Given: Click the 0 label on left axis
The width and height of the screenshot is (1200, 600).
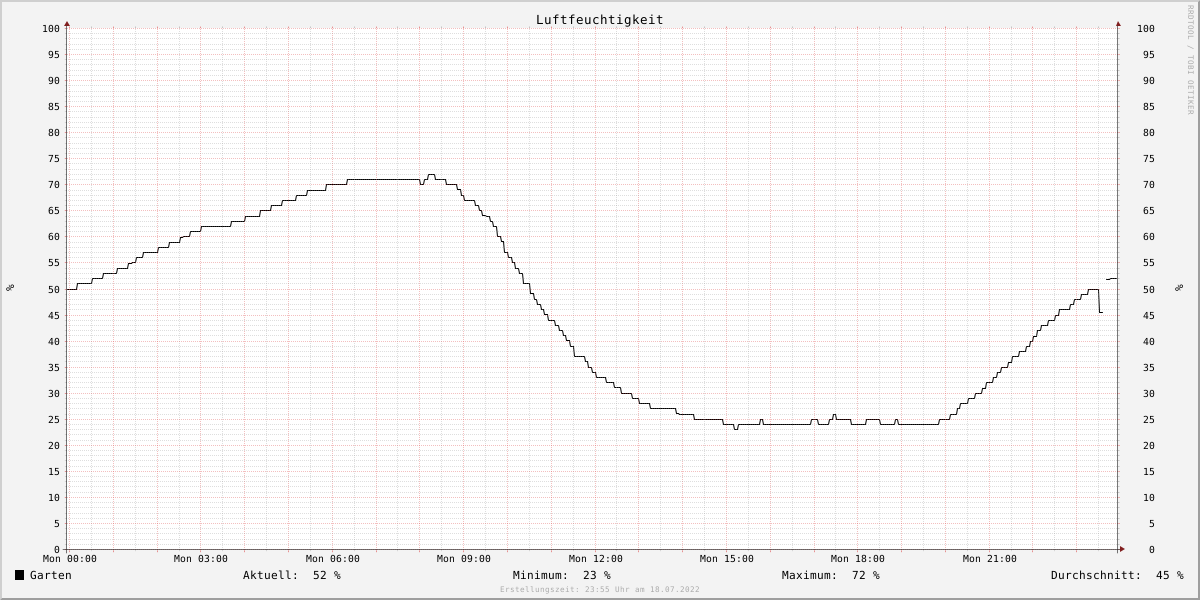Looking at the screenshot, I should (57, 549).
